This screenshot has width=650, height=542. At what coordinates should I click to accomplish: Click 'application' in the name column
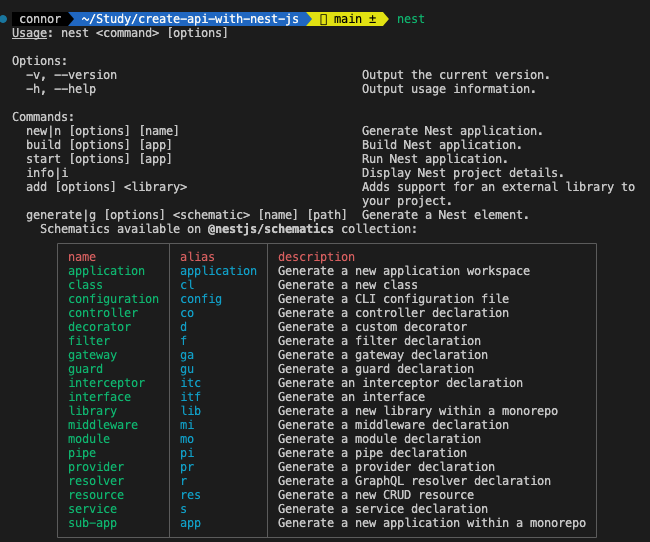(107, 271)
